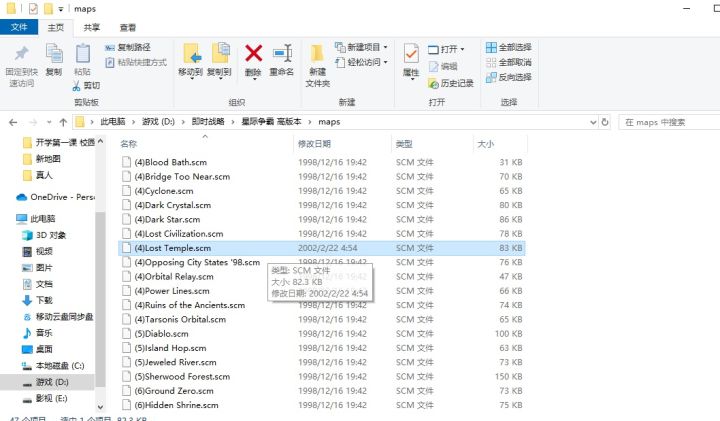Click the Music (音乐) note icon
720x421 pixels.
pyautogui.click(x=27, y=333)
